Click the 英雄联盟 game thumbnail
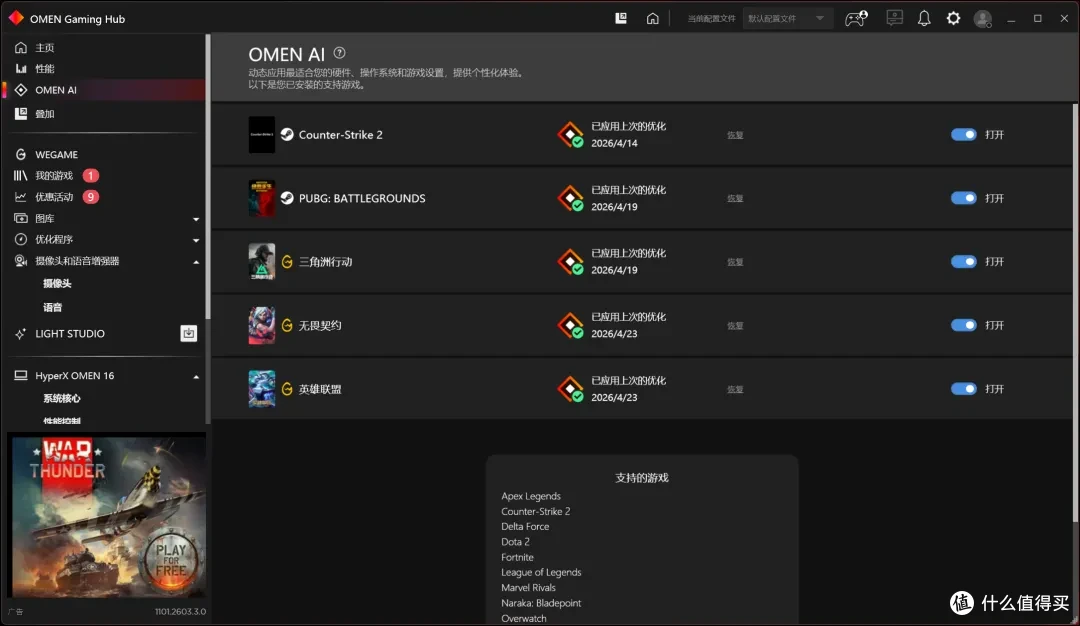1080x626 pixels. coord(262,388)
